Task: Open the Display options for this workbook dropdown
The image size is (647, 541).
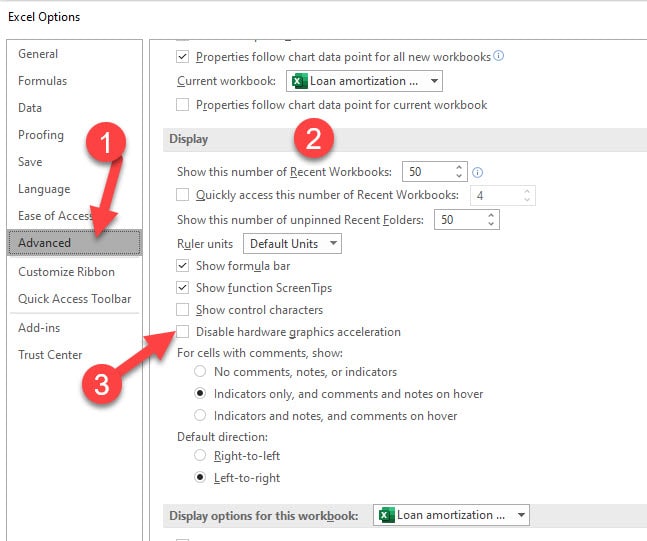Action: click(451, 515)
